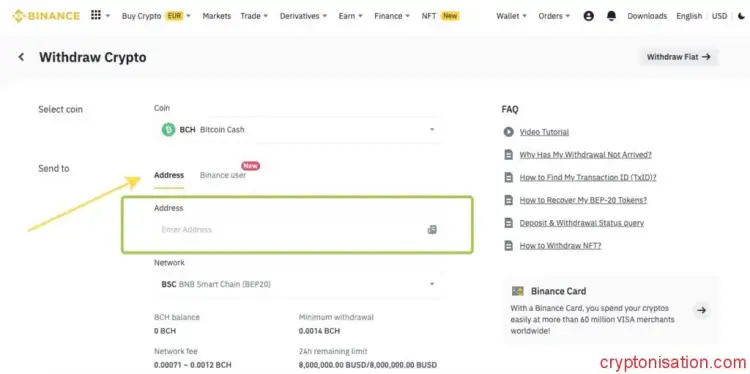750x374 pixels.
Task: Change language from English
Action: (x=689, y=16)
